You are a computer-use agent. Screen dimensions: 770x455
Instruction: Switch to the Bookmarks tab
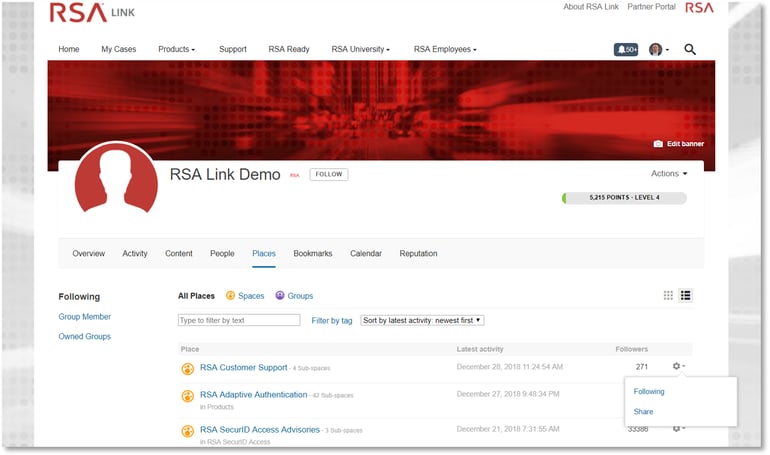313,254
